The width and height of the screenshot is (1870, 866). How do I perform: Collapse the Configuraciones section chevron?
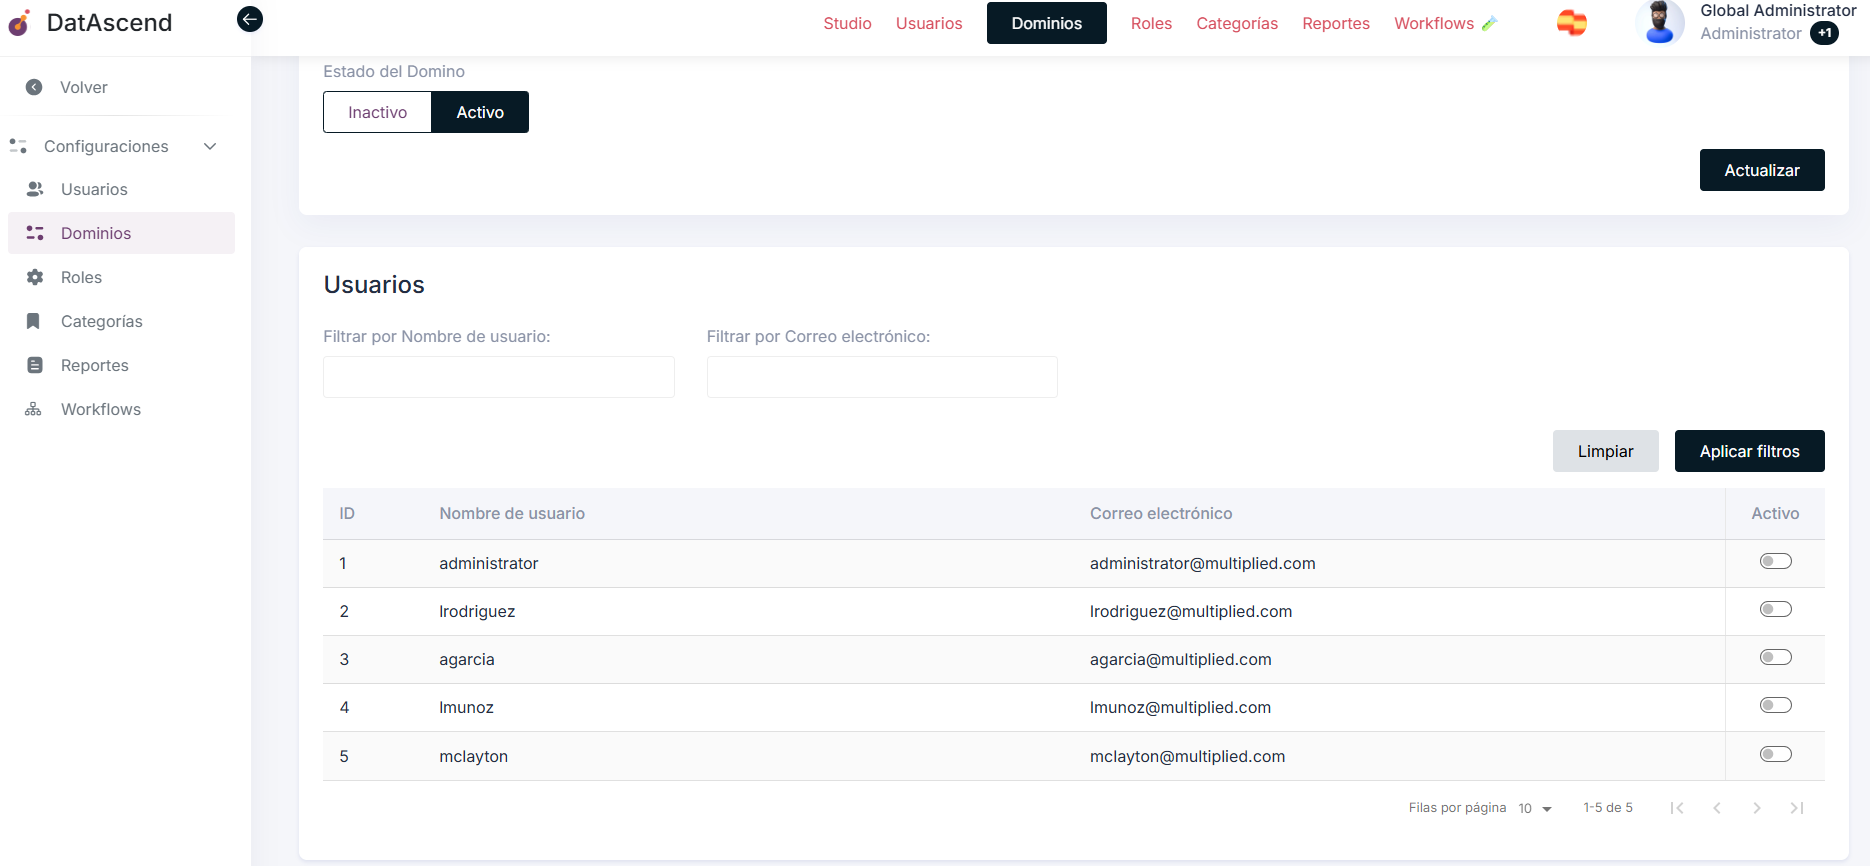pos(210,146)
